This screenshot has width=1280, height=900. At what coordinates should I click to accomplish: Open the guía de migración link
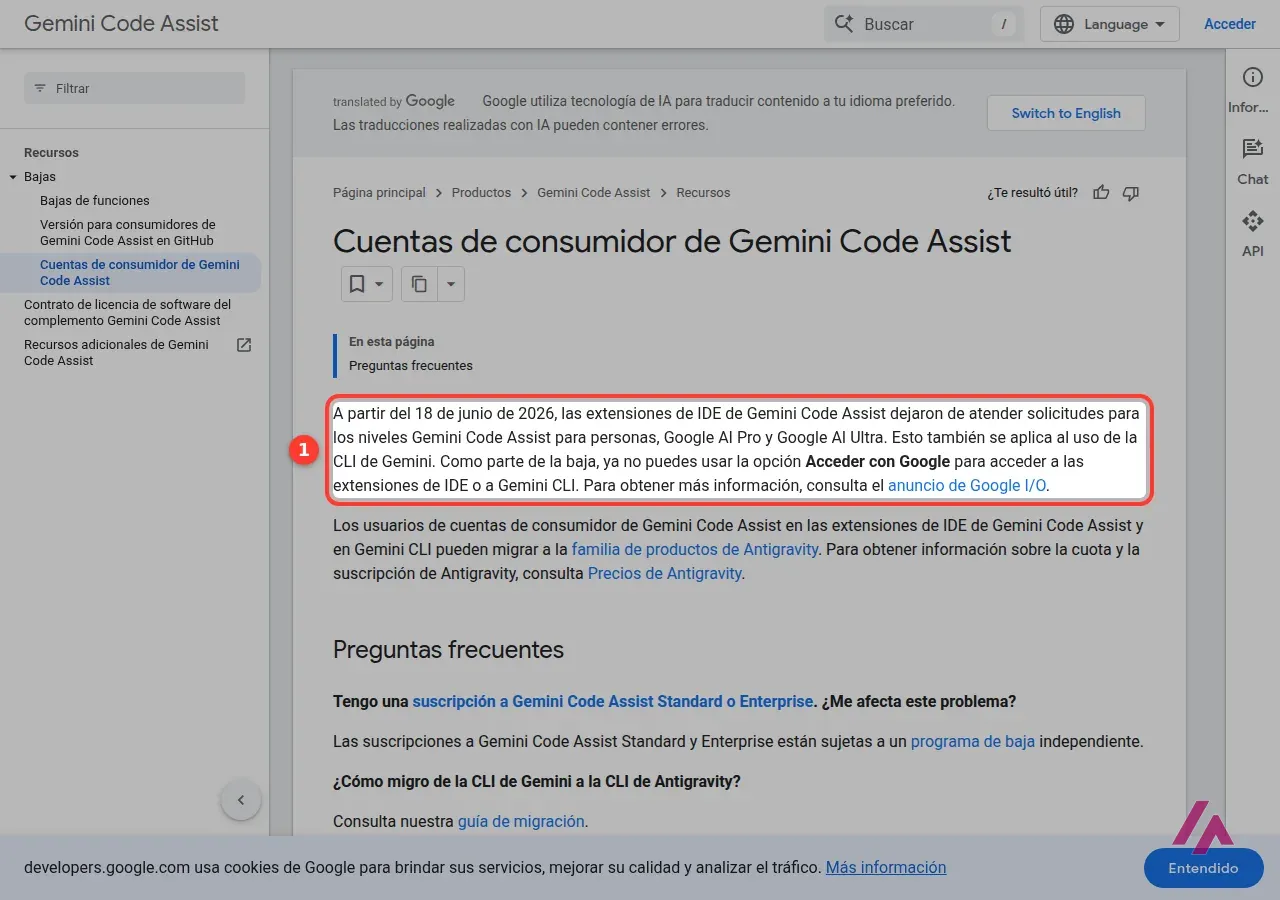(x=521, y=822)
